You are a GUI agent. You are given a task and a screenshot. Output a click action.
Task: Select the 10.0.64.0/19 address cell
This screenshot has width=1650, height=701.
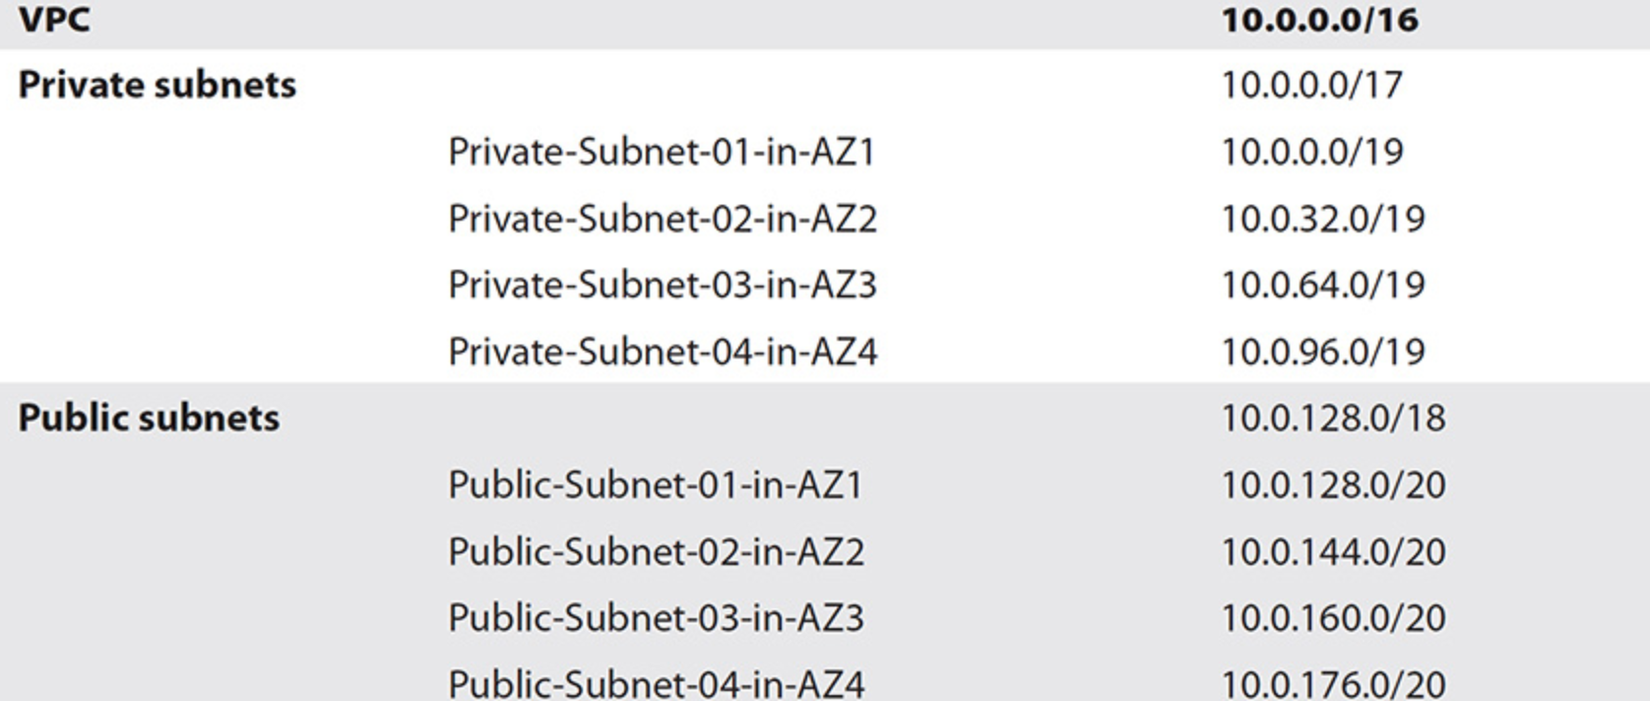coord(1322,285)
